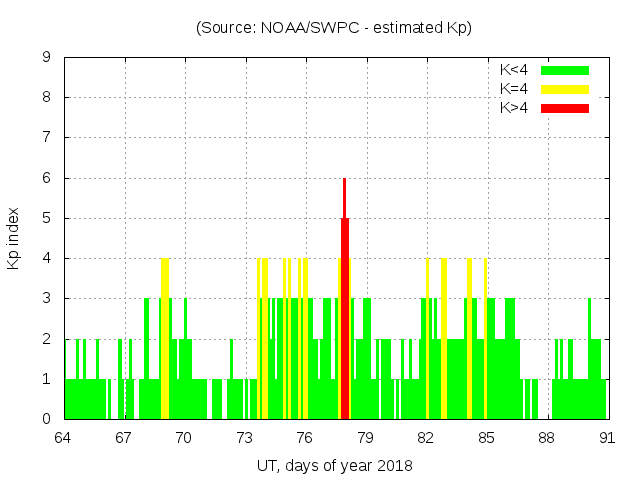Click the 'Kp index' y-axis label
This screenshot has width=640, height=480.
coord(14,239)
